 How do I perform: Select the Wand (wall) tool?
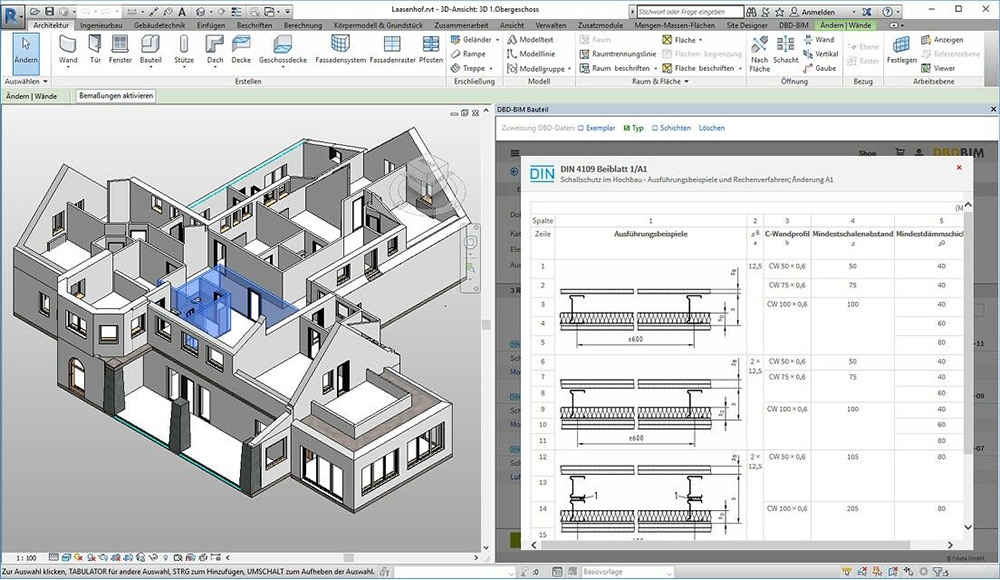[68, 50]
